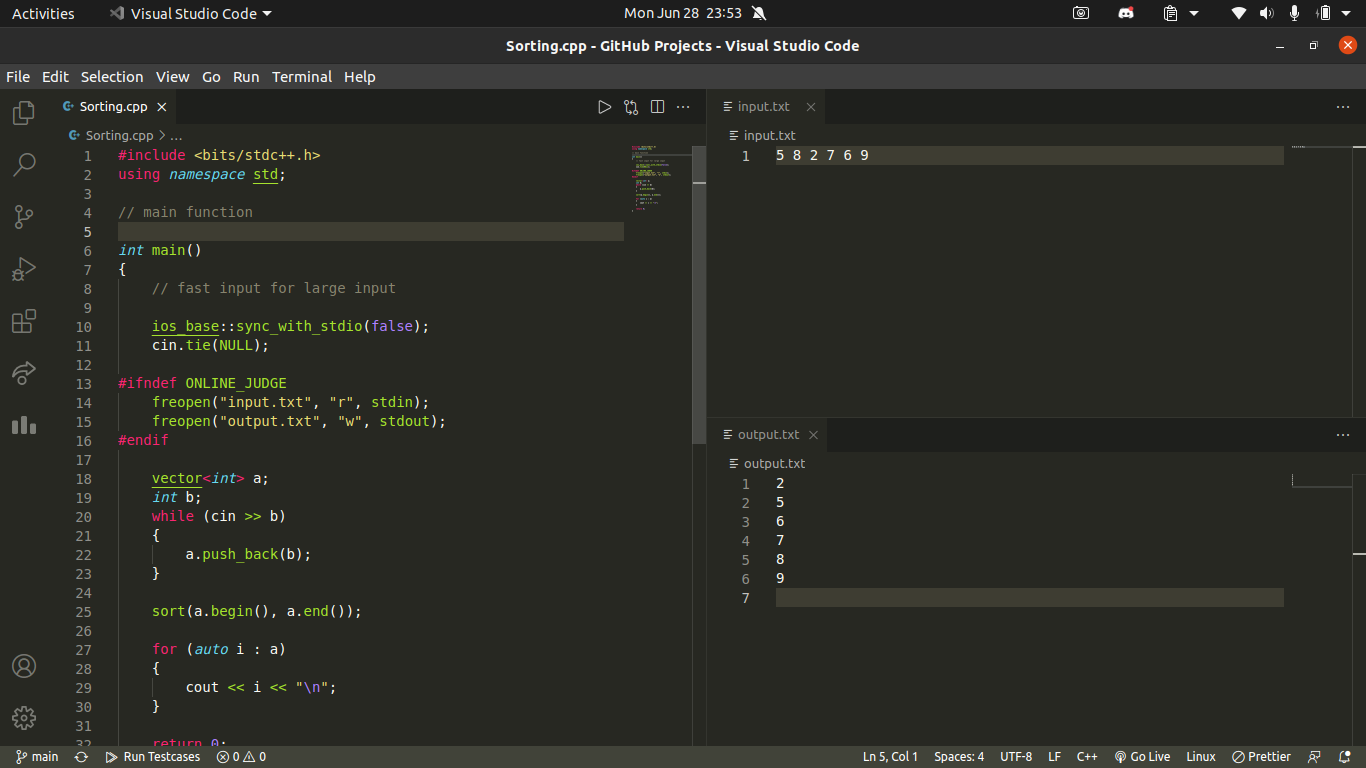Open the Source Control icon in activity bar
This screenshot has width=1366, height=768.
[x=23, y=217]
